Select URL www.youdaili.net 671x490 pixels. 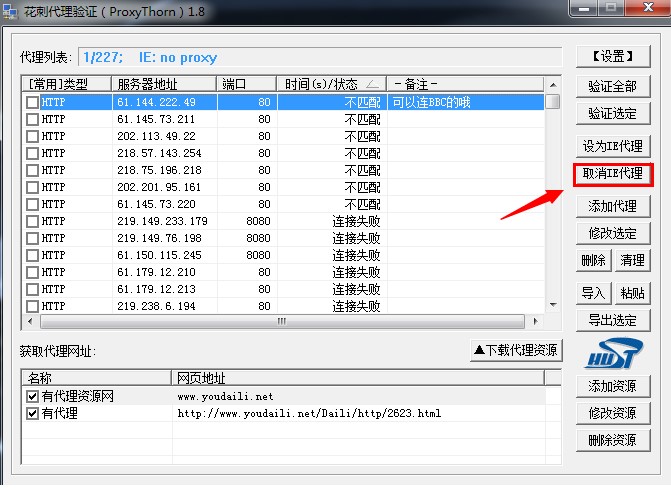[x=225, y=397]
